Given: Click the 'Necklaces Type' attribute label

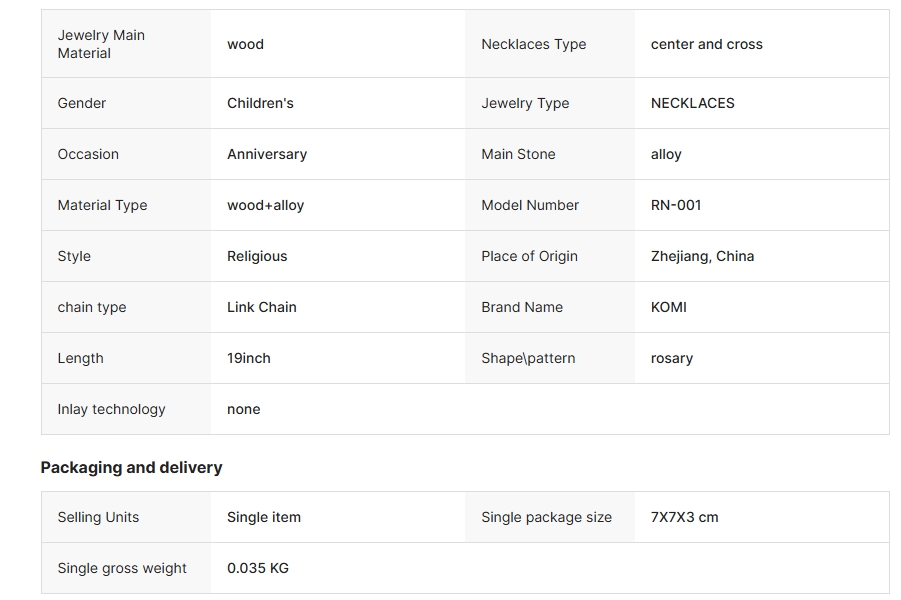Looking at the screenshot, I should (533, 44).
